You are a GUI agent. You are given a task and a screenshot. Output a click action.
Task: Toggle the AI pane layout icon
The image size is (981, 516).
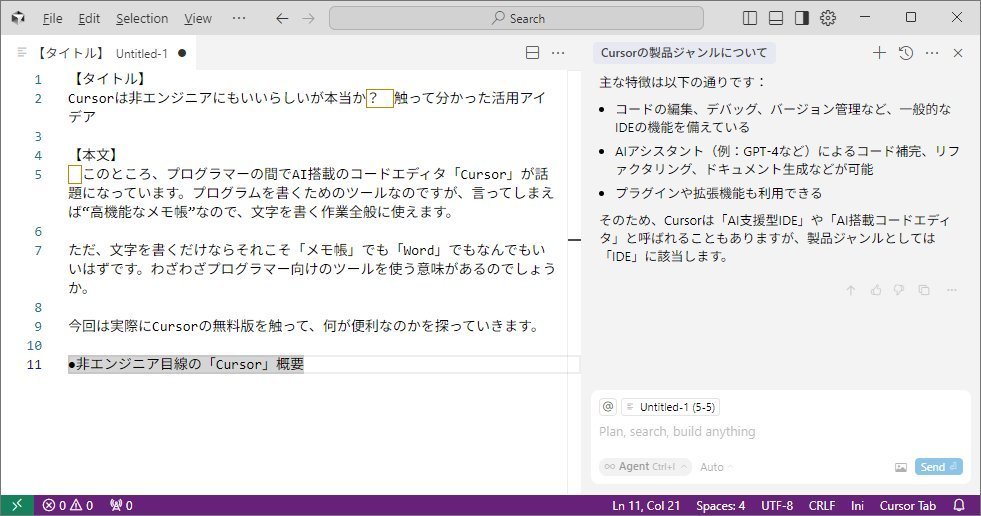(x=801, y=18)
